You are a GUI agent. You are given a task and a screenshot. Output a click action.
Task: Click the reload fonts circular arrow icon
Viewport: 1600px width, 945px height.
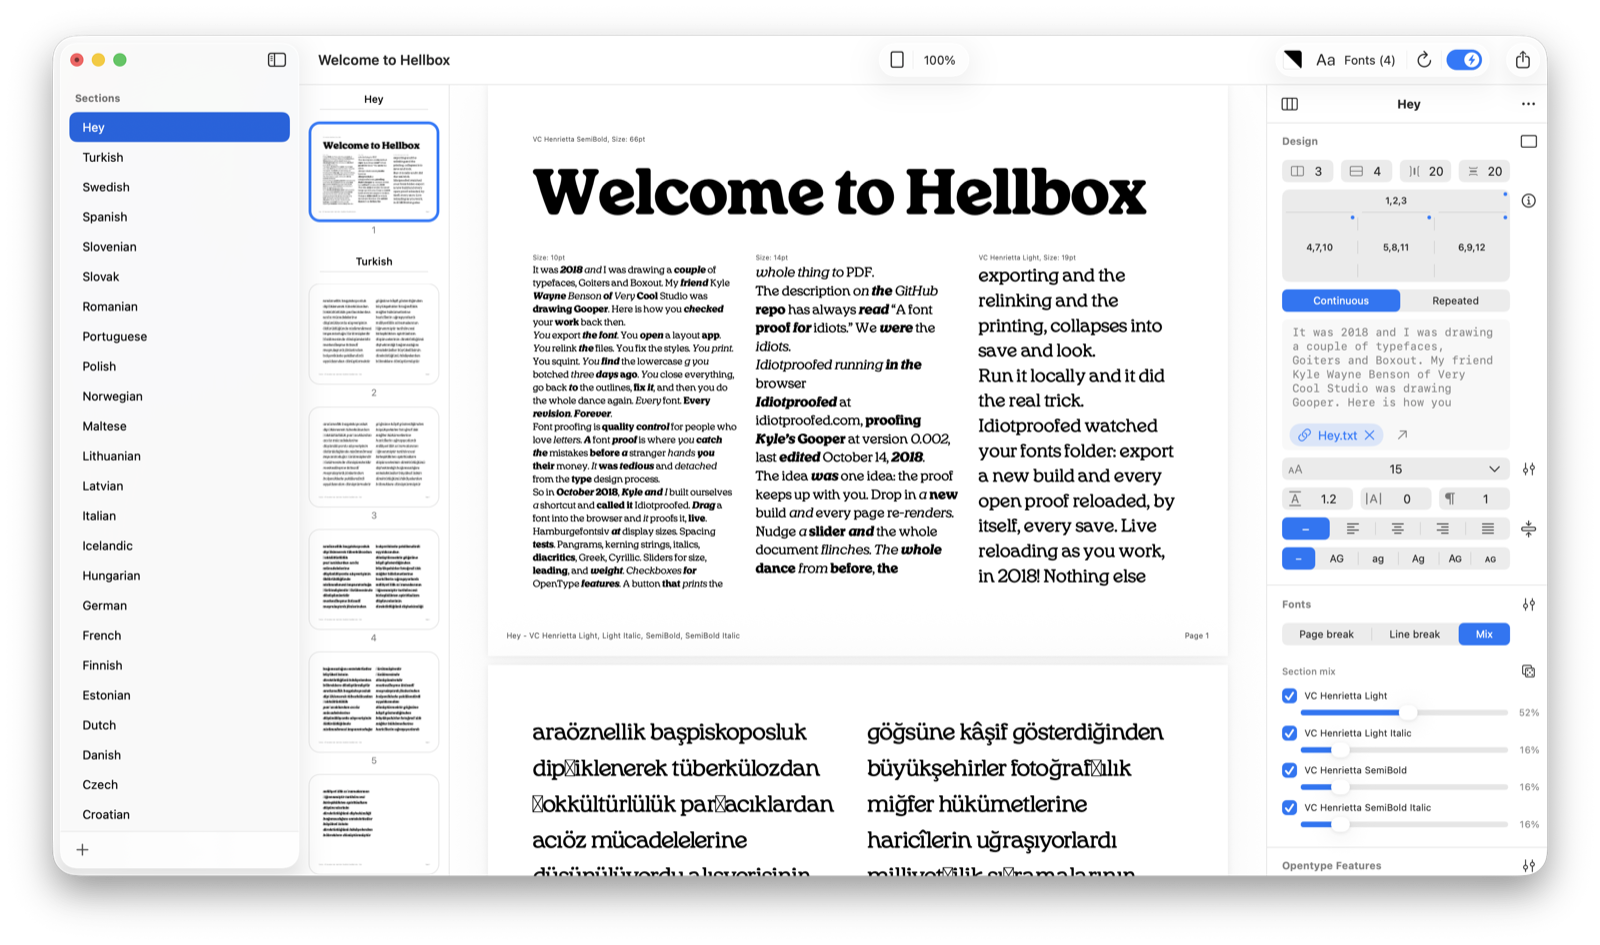pos(1424,60)
